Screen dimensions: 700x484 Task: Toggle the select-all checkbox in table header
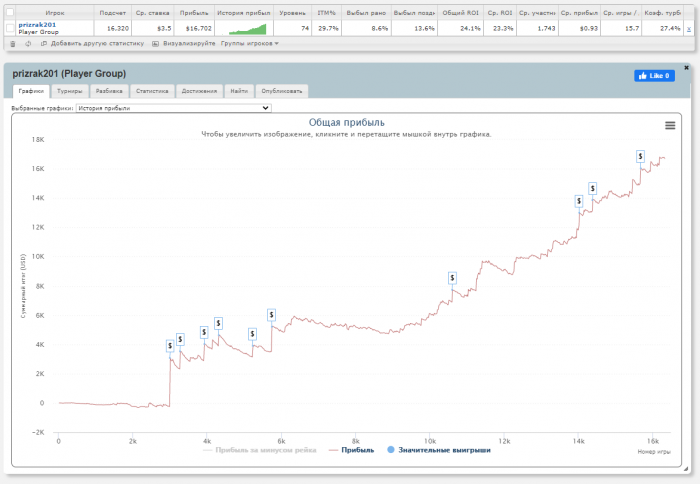[x=11, y=12]
